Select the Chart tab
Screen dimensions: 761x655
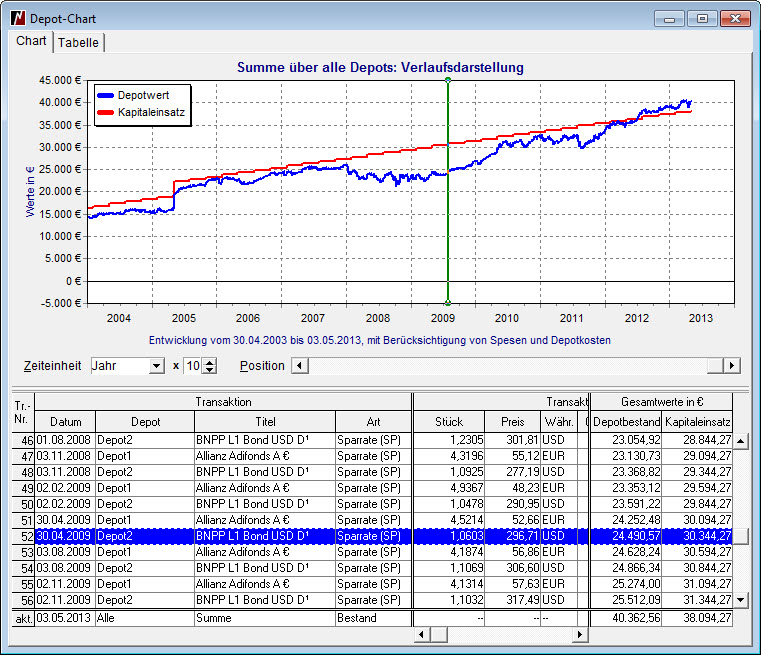[31, 41]
